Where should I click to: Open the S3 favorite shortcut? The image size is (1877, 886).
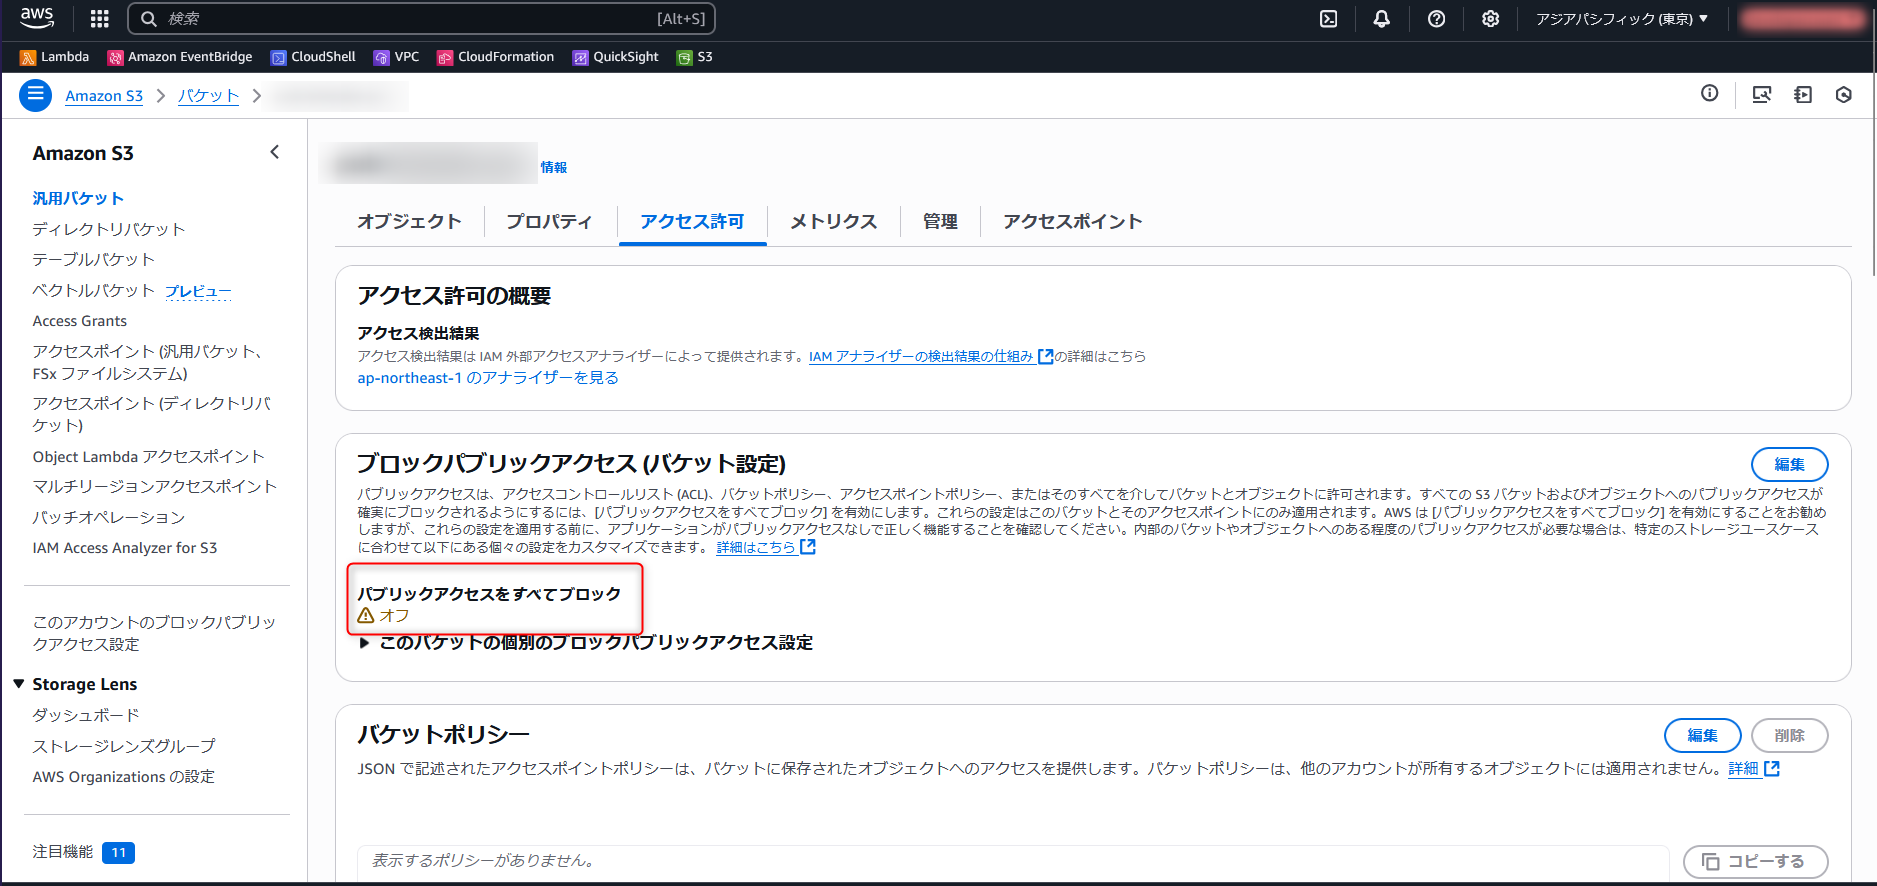click(x=695, y=57)
